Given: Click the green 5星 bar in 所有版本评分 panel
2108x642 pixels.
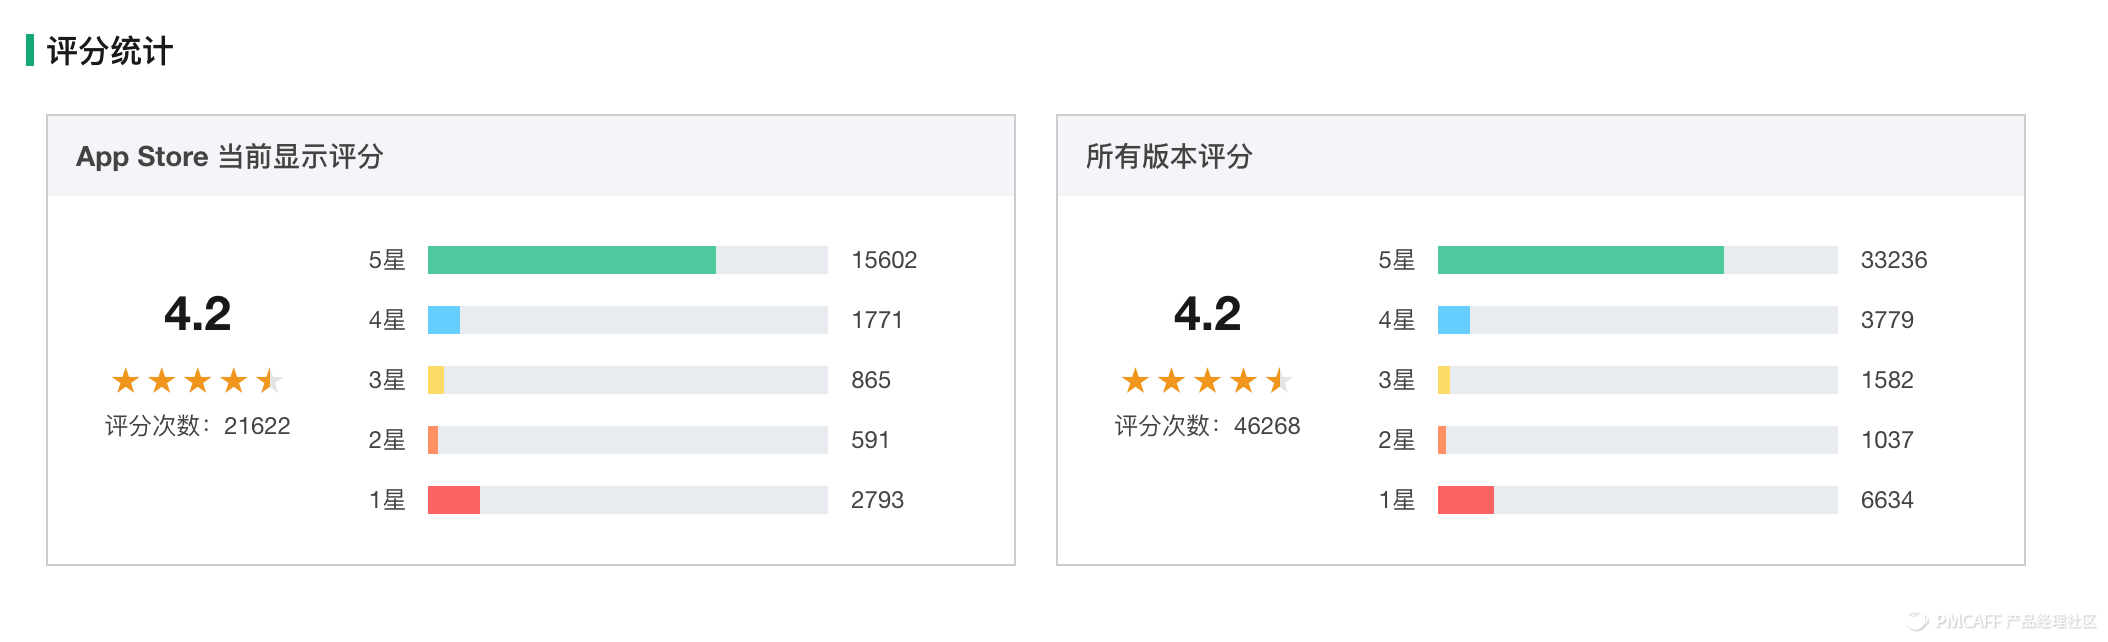Looking at the screenshot, I should point(1581,260).
